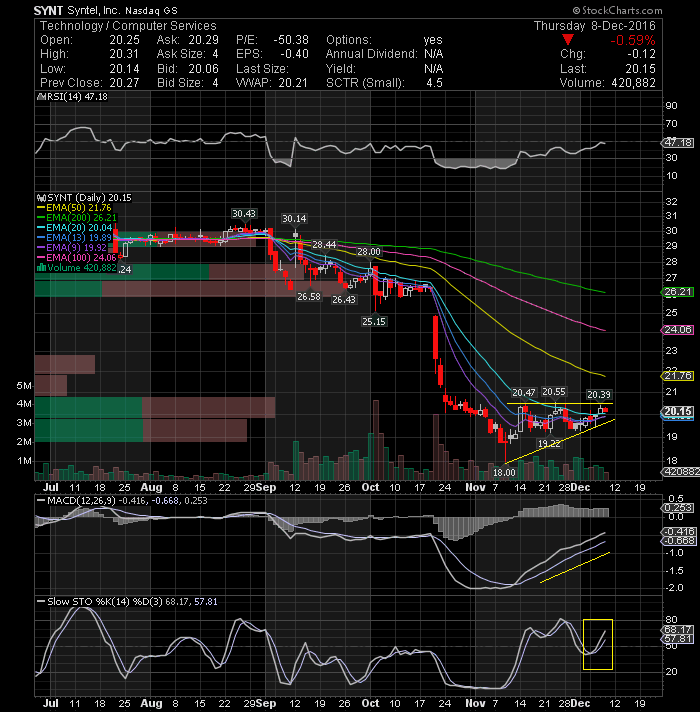Screen dimensions: 700x712
Task: Click the SCTR (Small) value 4.5
Action: (x=434, y=83)
